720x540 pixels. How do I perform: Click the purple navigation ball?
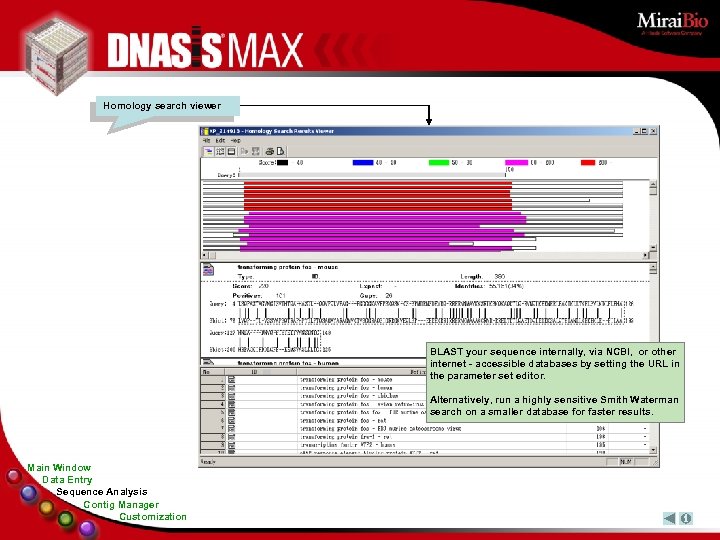[87, 529]
